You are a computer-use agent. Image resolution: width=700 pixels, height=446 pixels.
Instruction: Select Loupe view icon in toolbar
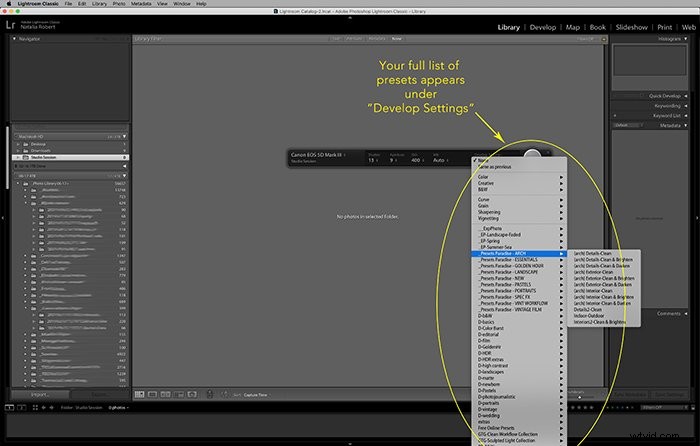click(x=152, y=394)
